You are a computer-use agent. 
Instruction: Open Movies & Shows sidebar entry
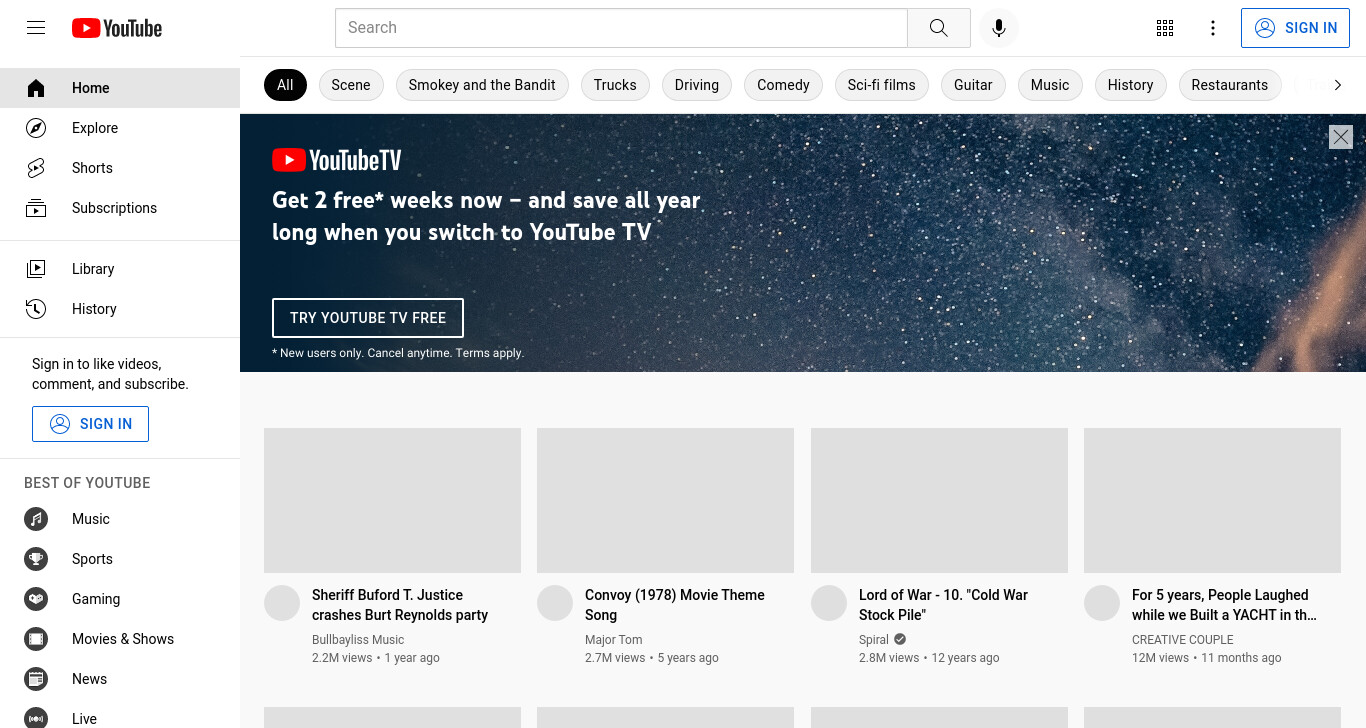[120, 639]
